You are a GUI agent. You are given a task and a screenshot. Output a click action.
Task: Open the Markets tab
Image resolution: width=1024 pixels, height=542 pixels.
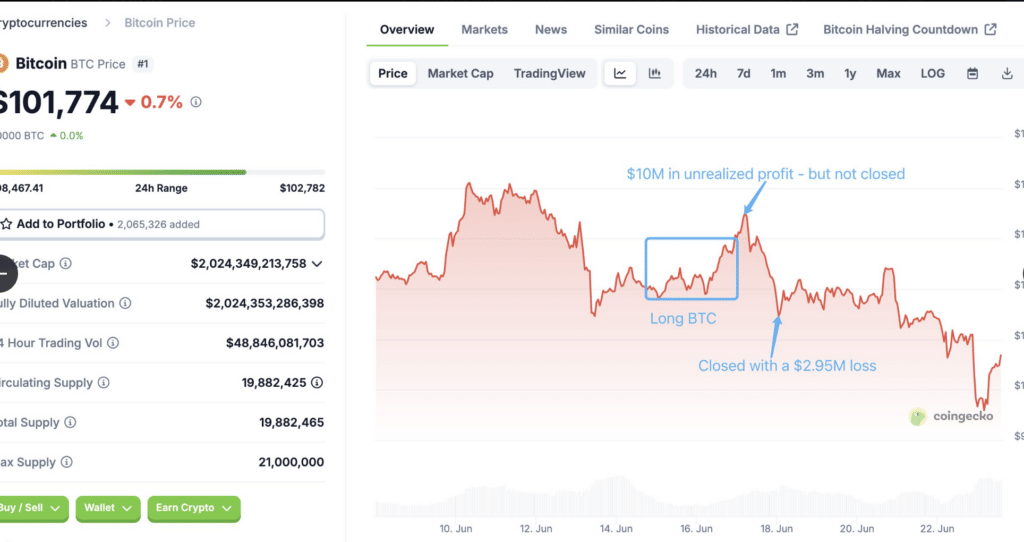(x=485, y=29)
